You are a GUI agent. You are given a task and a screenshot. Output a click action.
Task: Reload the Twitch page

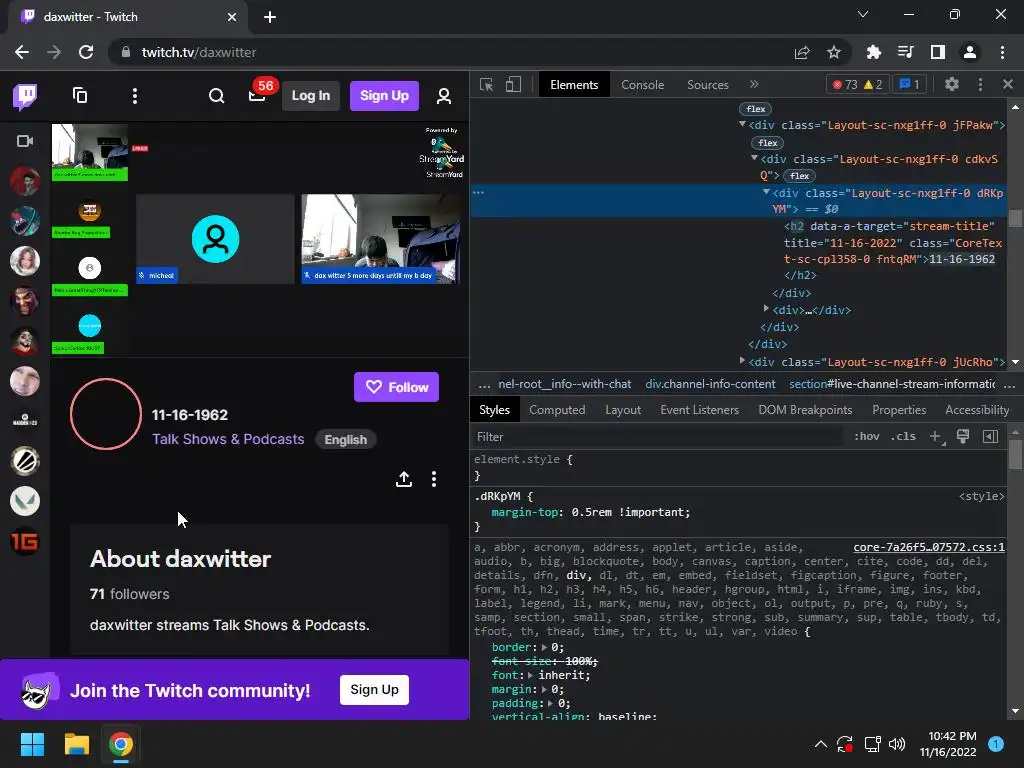pyautogui.click(x=86, y=52)
